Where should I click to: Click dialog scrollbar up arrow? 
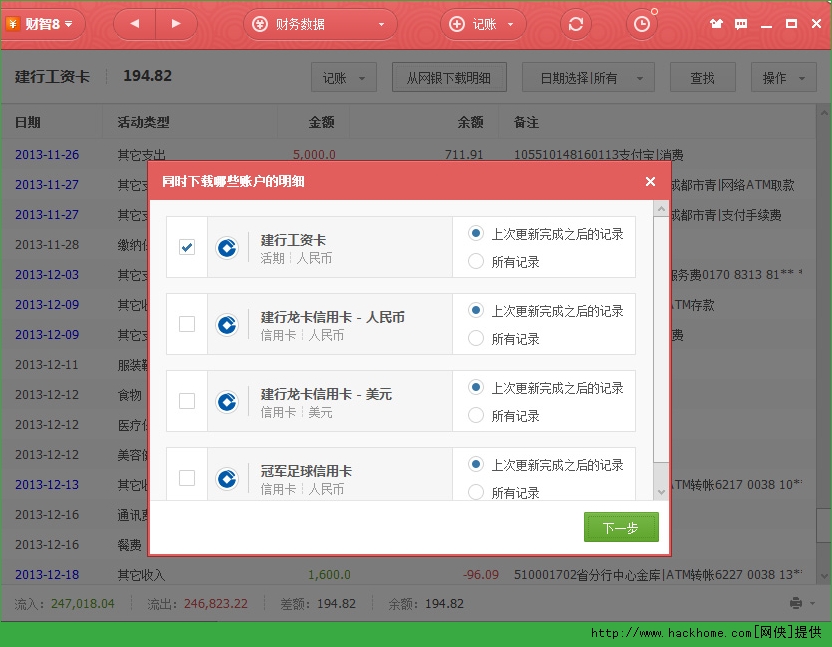661,209
